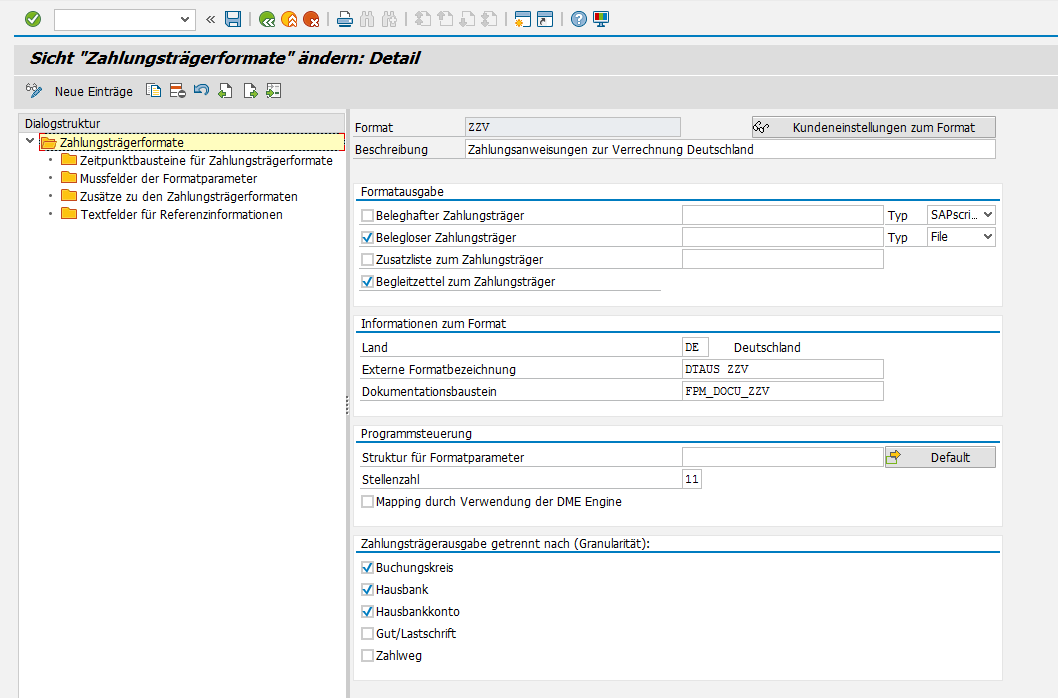Image resolution: width=1058 pixels, height=698 pixels.
Task: Click the red Cancel icon
Action: (311, 19)
